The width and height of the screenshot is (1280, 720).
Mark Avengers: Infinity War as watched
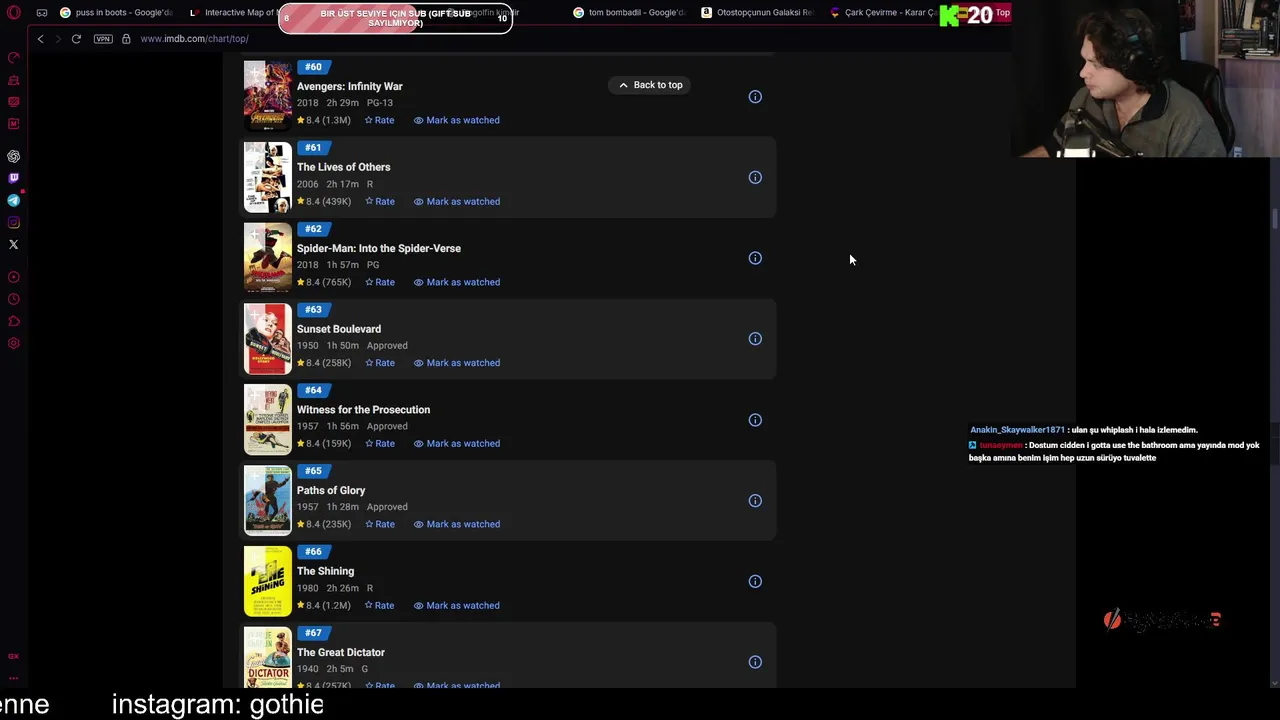[x=457, y=120]
